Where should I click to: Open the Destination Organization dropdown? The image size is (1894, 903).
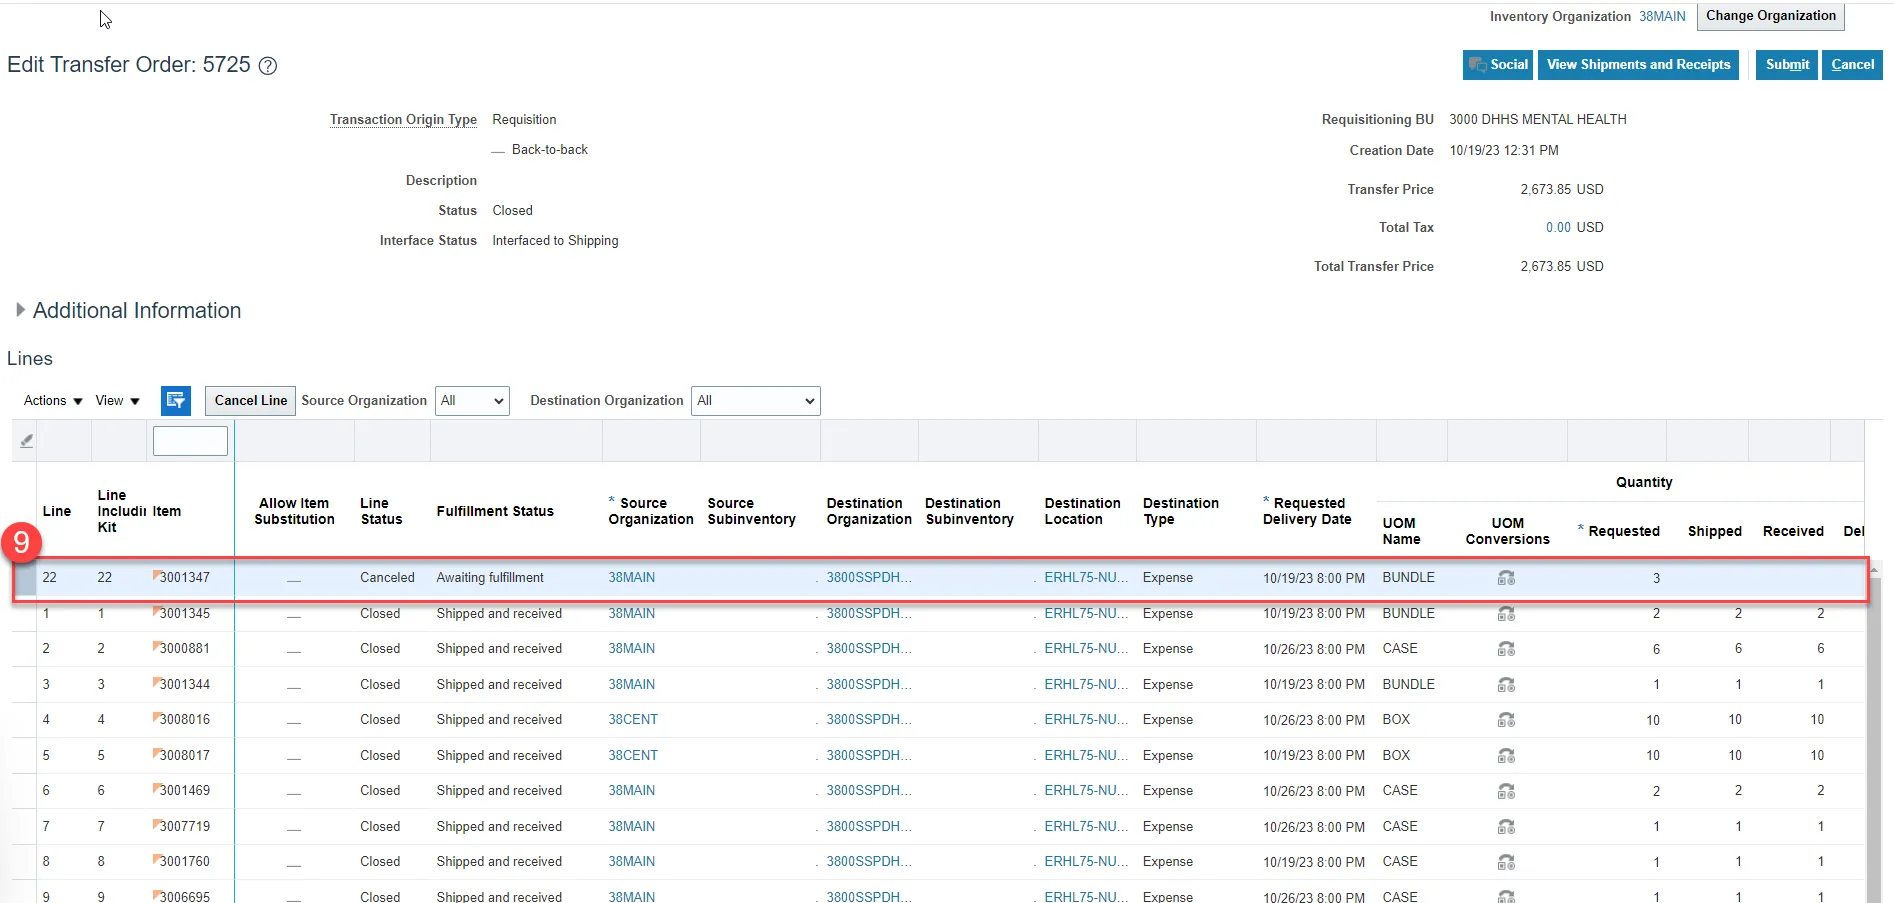755,401
